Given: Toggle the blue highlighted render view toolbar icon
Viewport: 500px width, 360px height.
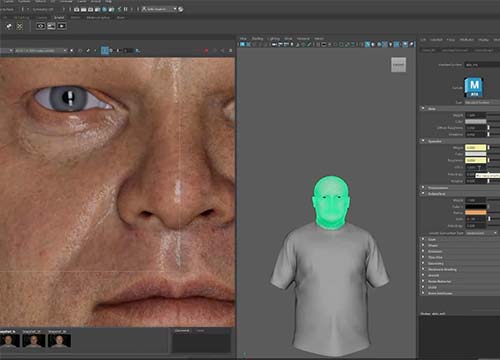Looking at the screenshot, I should click(105, 51).
